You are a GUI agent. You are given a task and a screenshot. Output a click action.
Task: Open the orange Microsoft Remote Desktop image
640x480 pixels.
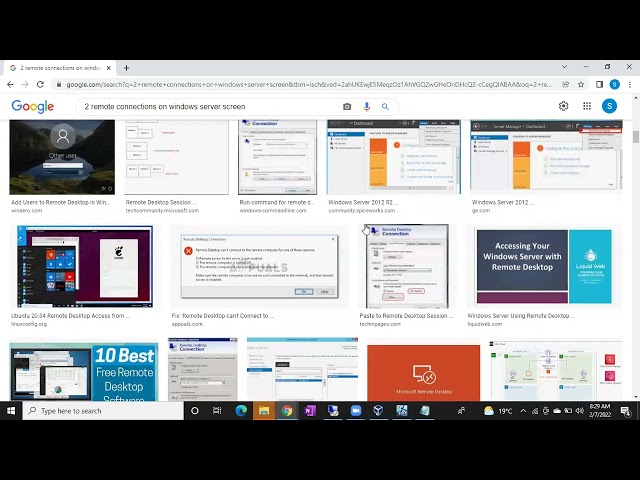coord(424,373)
